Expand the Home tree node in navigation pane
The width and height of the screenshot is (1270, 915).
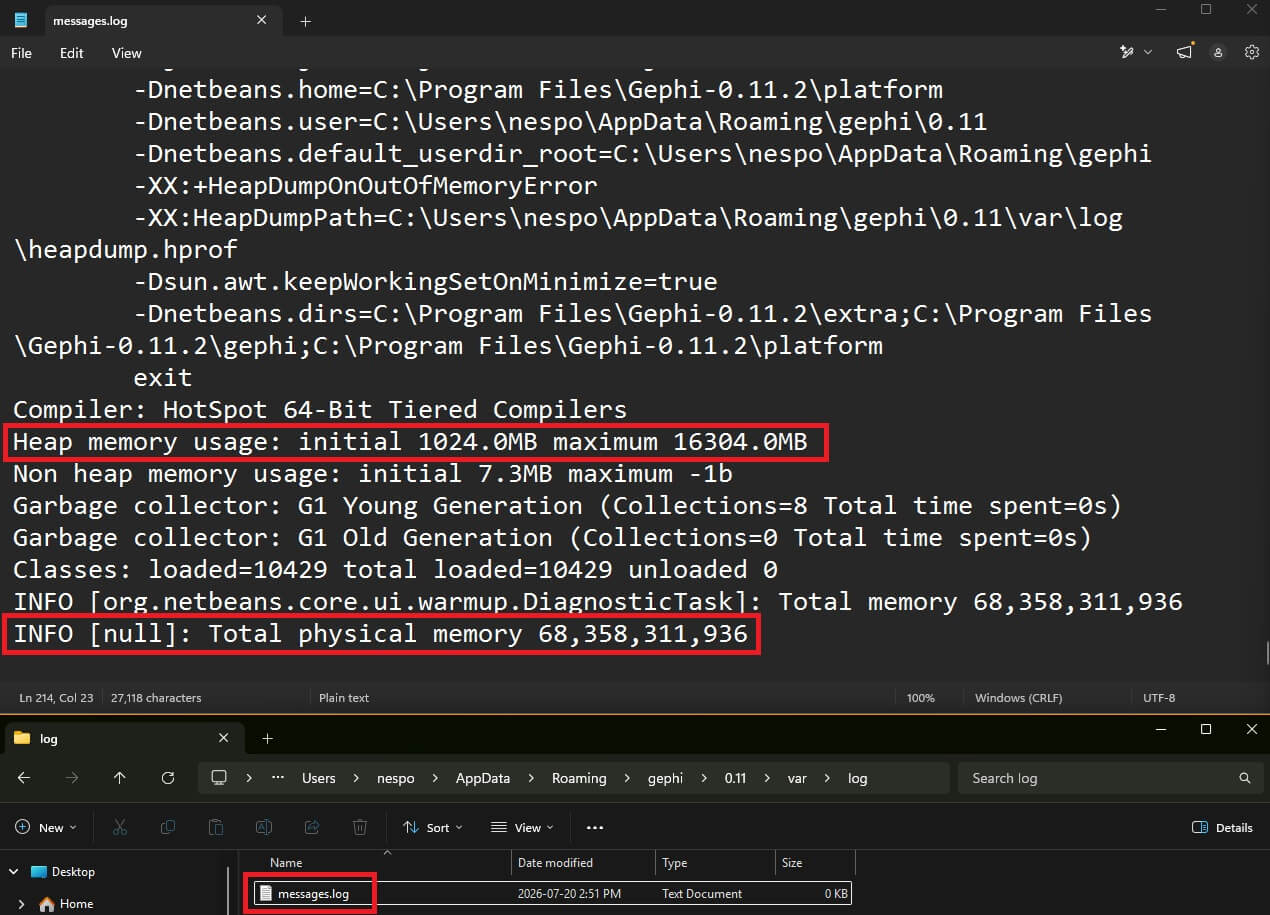click(x=22, y=903)
